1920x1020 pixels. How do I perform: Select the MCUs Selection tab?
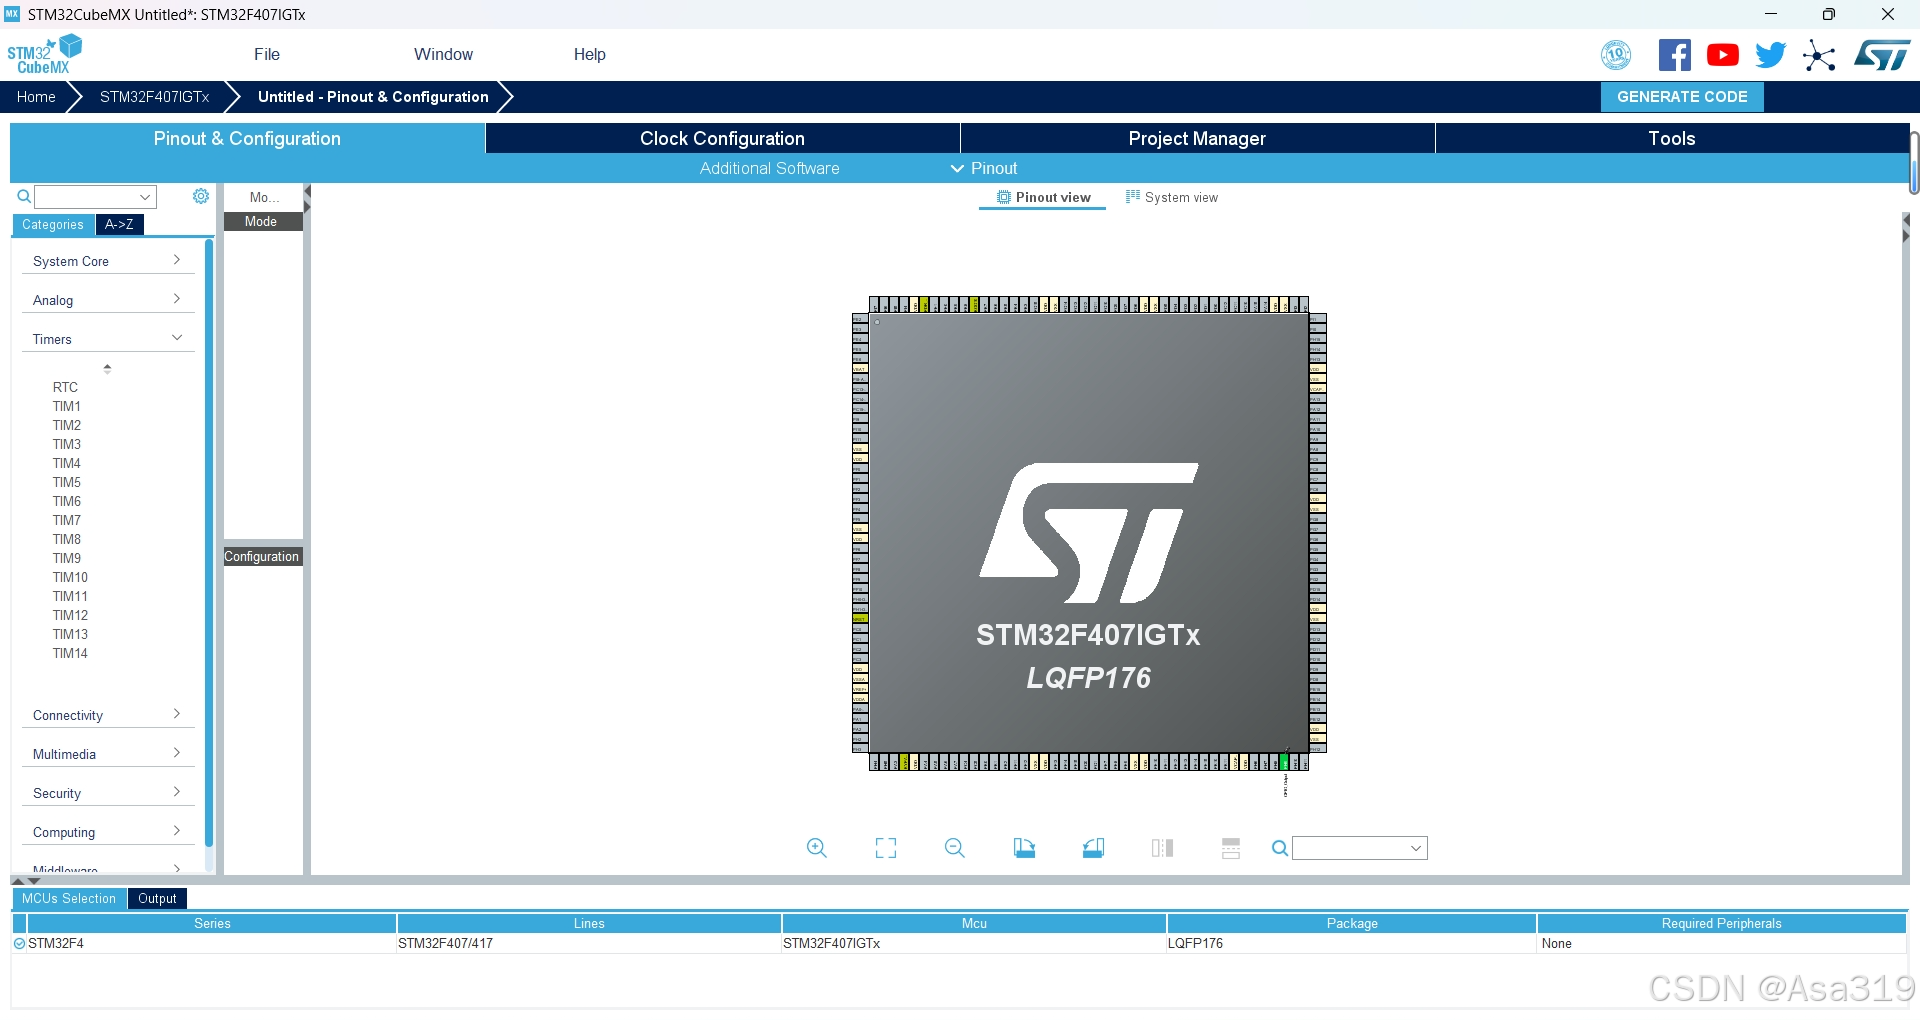point(69,898)
